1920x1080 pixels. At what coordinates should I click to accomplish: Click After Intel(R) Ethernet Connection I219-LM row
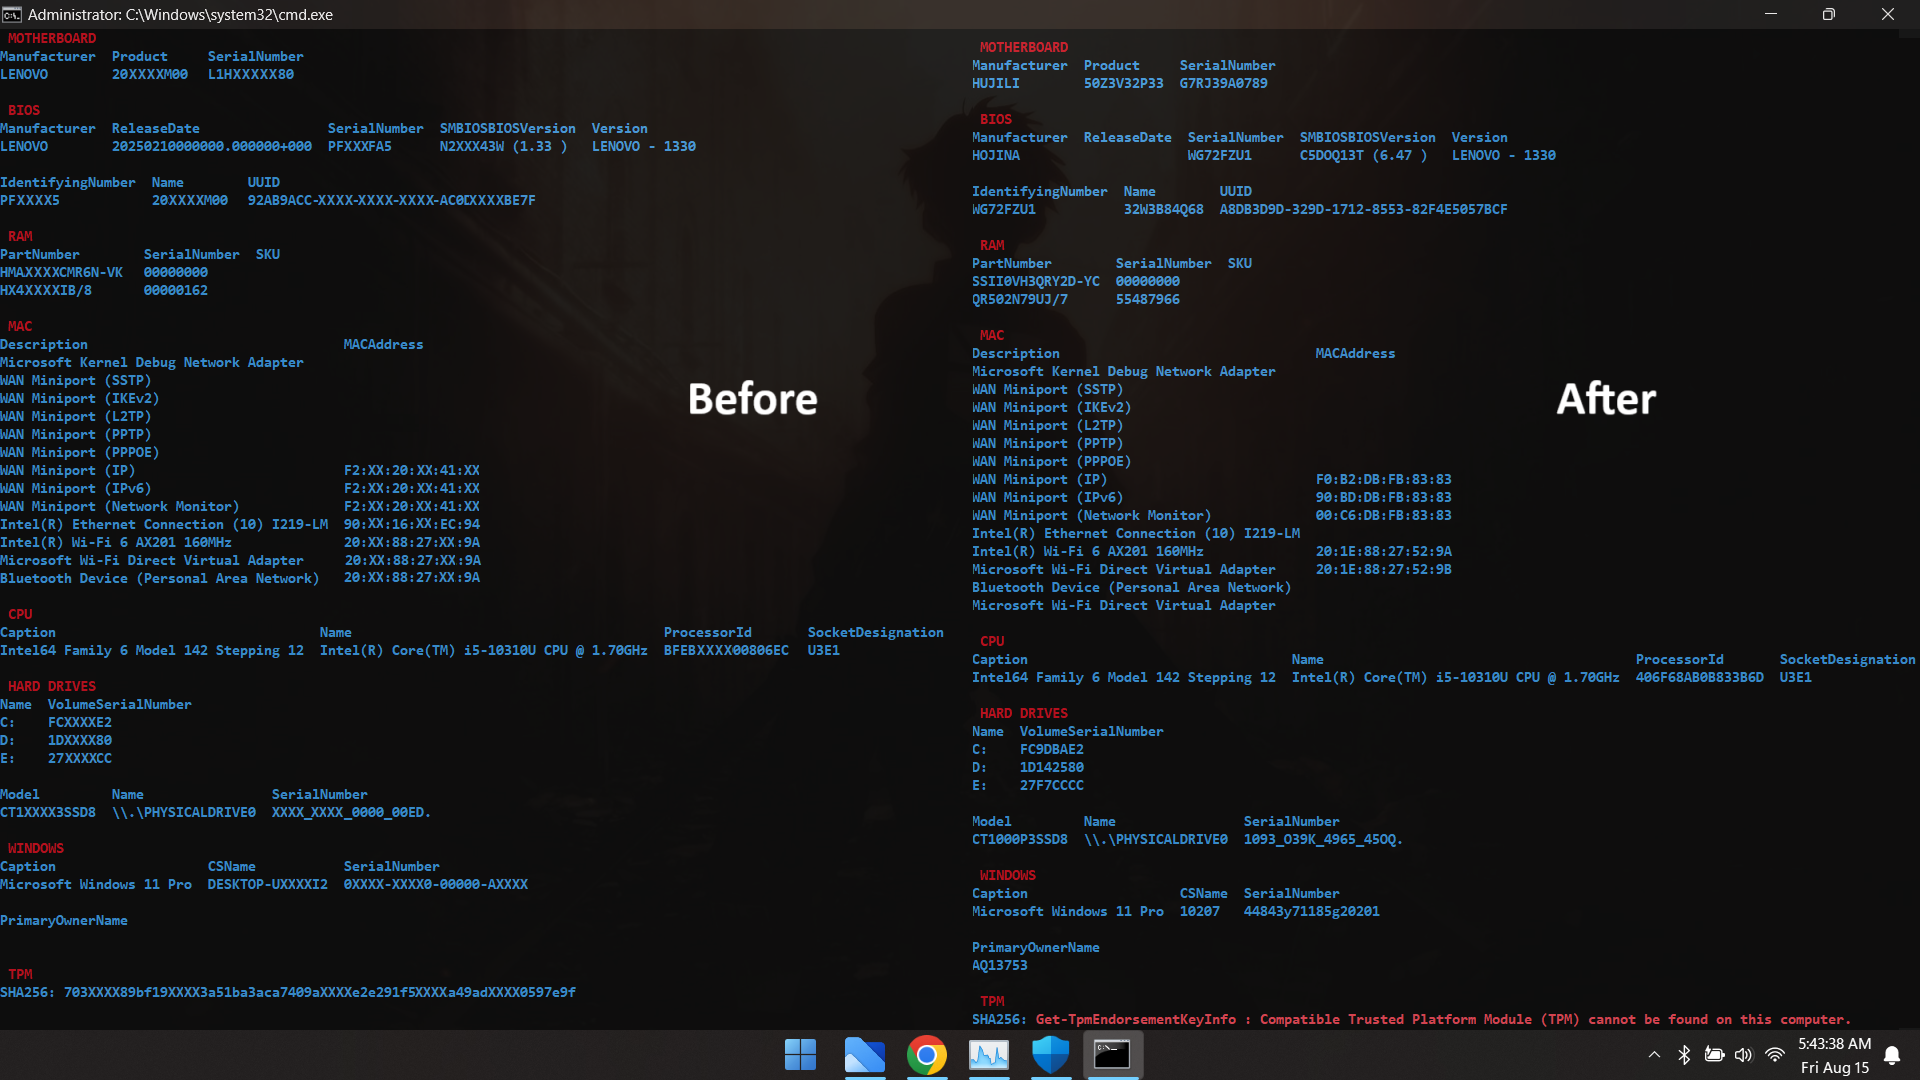pyautogui.click(x=1136, y=533)
